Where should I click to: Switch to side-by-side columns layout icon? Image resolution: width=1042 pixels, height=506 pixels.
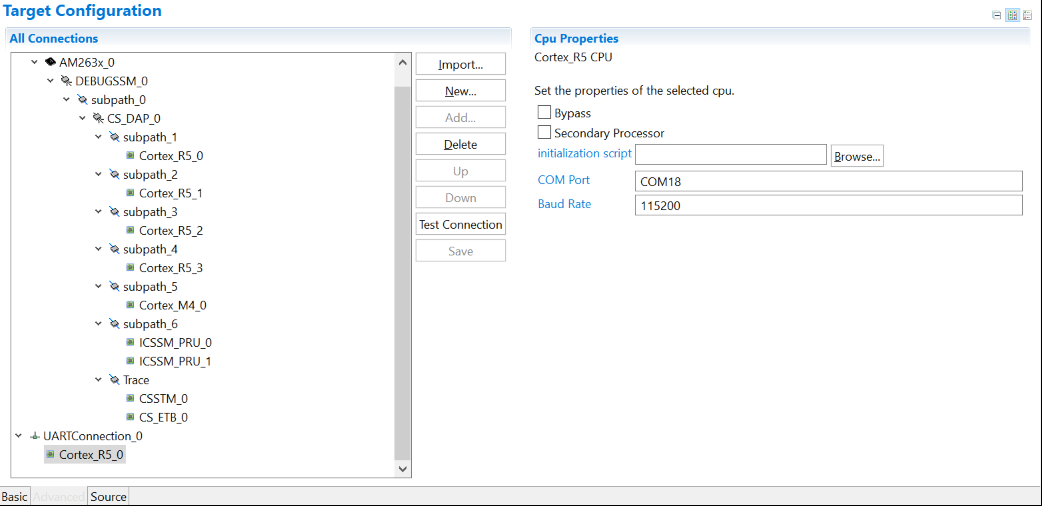point(1012,15)
